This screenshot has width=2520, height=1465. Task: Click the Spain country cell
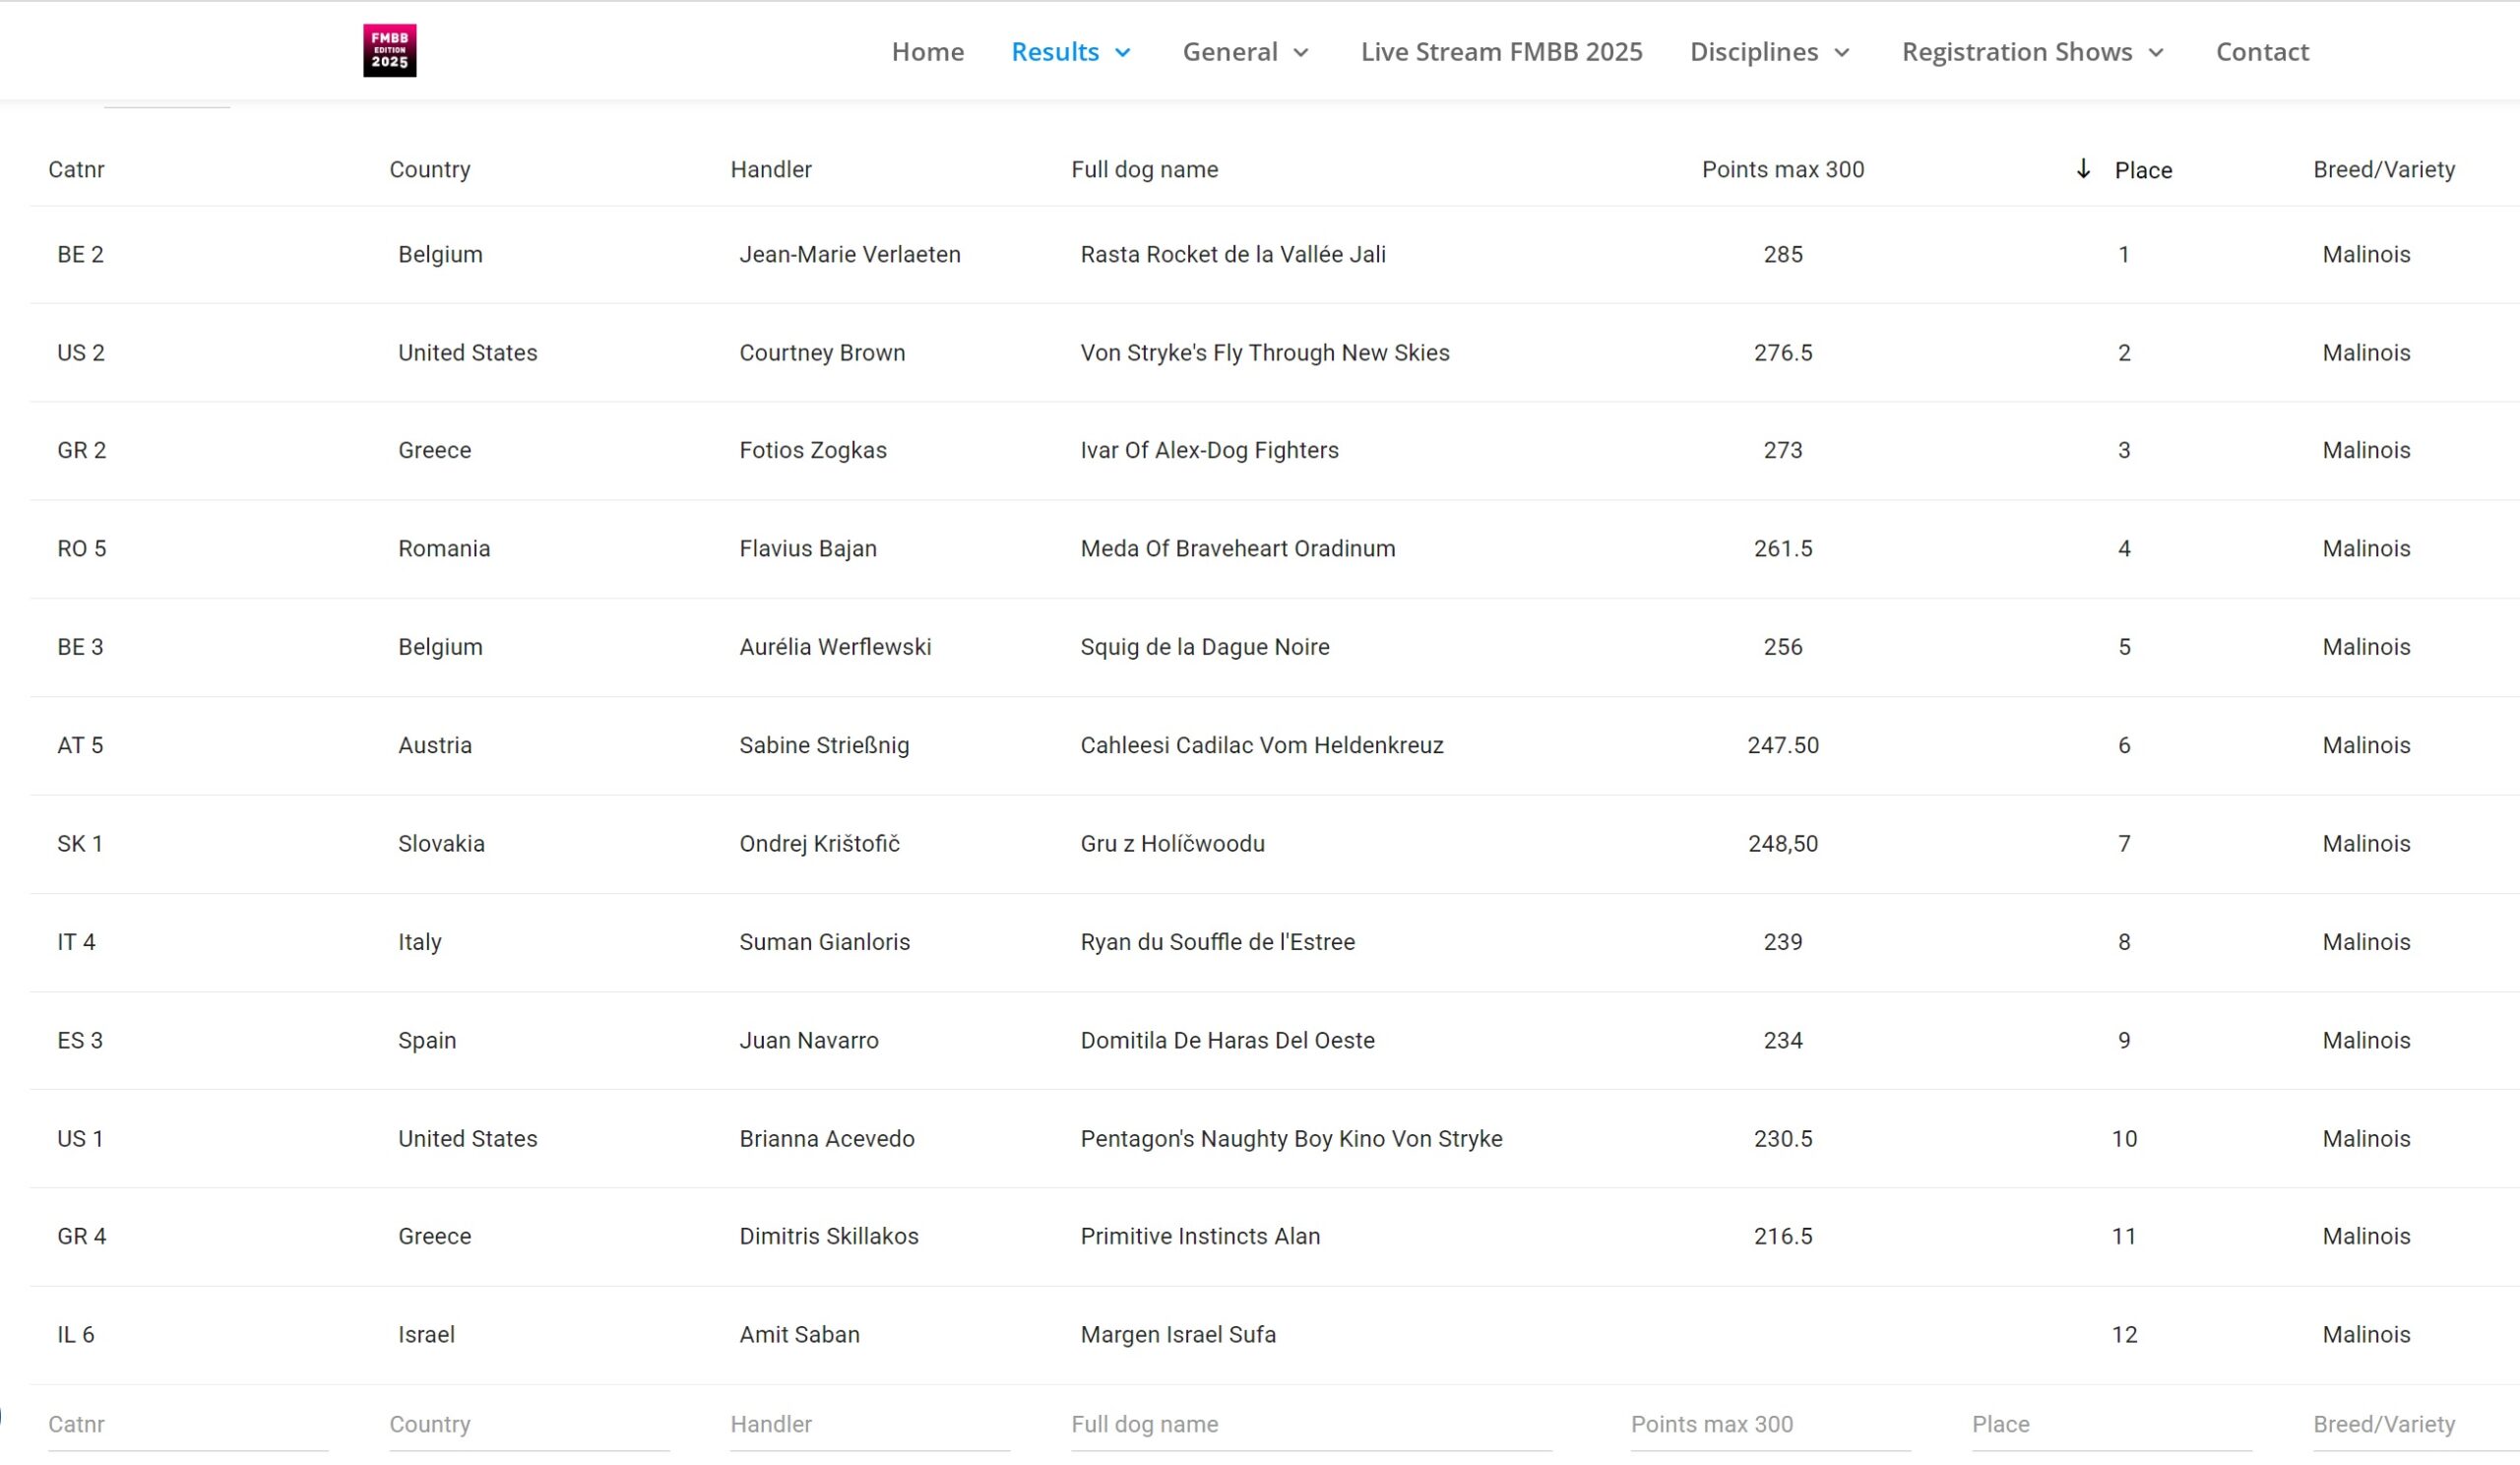[427, 1040]
